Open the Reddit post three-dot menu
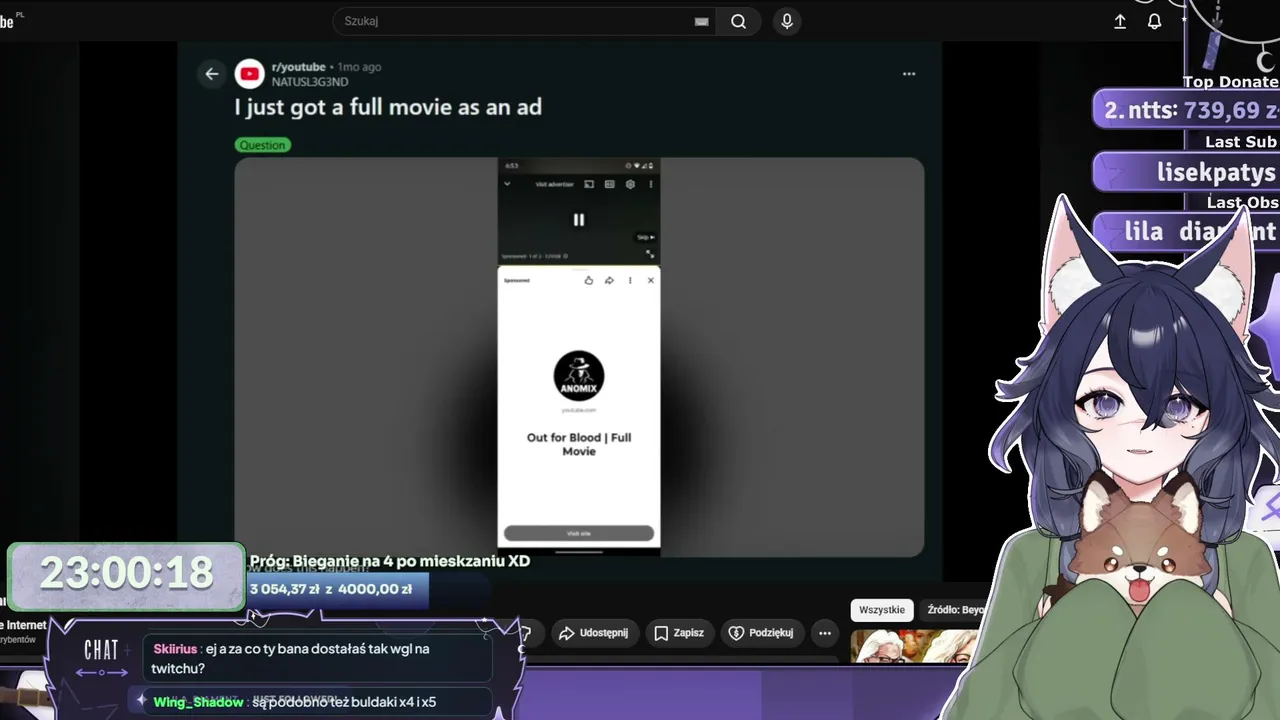Image resolution: width=1280 pixels, height=720 pixels. pos(909,74)
